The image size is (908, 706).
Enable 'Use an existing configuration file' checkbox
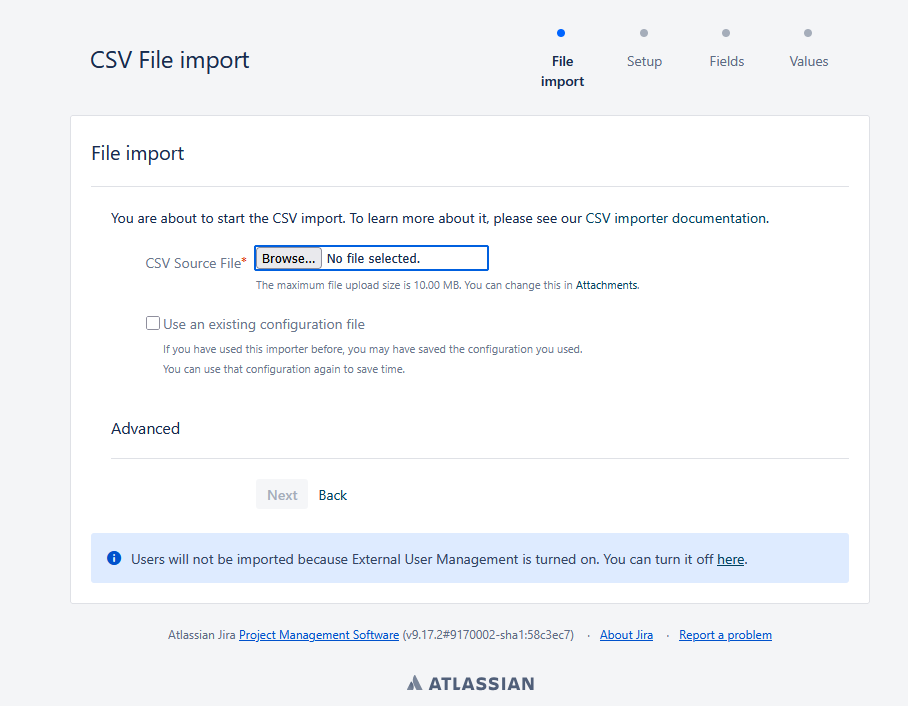(153, 323)
